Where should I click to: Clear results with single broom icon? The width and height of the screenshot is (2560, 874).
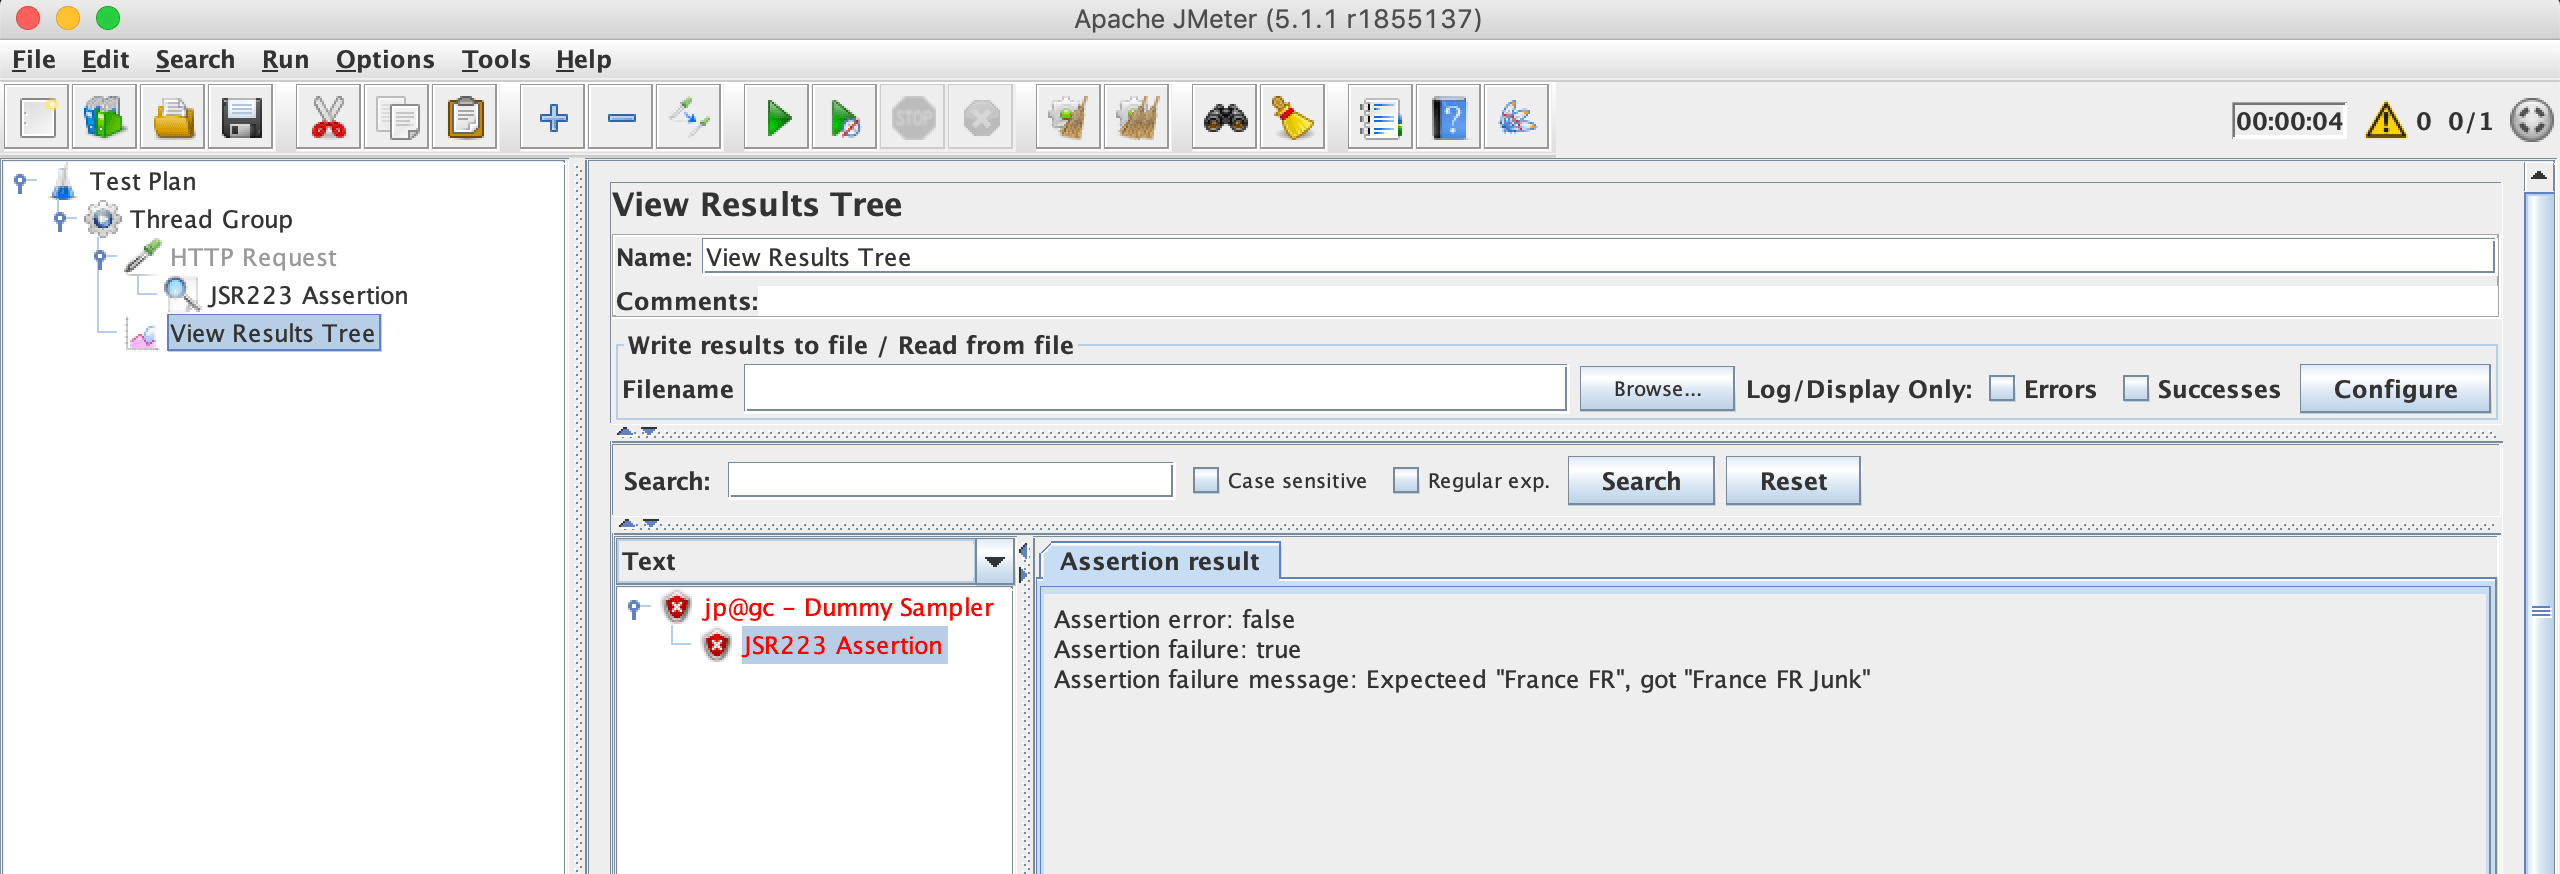pos(1069,119)
